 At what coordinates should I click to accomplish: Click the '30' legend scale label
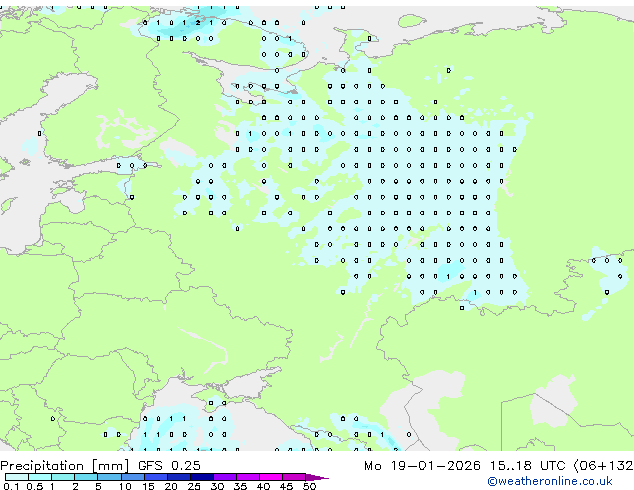[x=217, y=486]
